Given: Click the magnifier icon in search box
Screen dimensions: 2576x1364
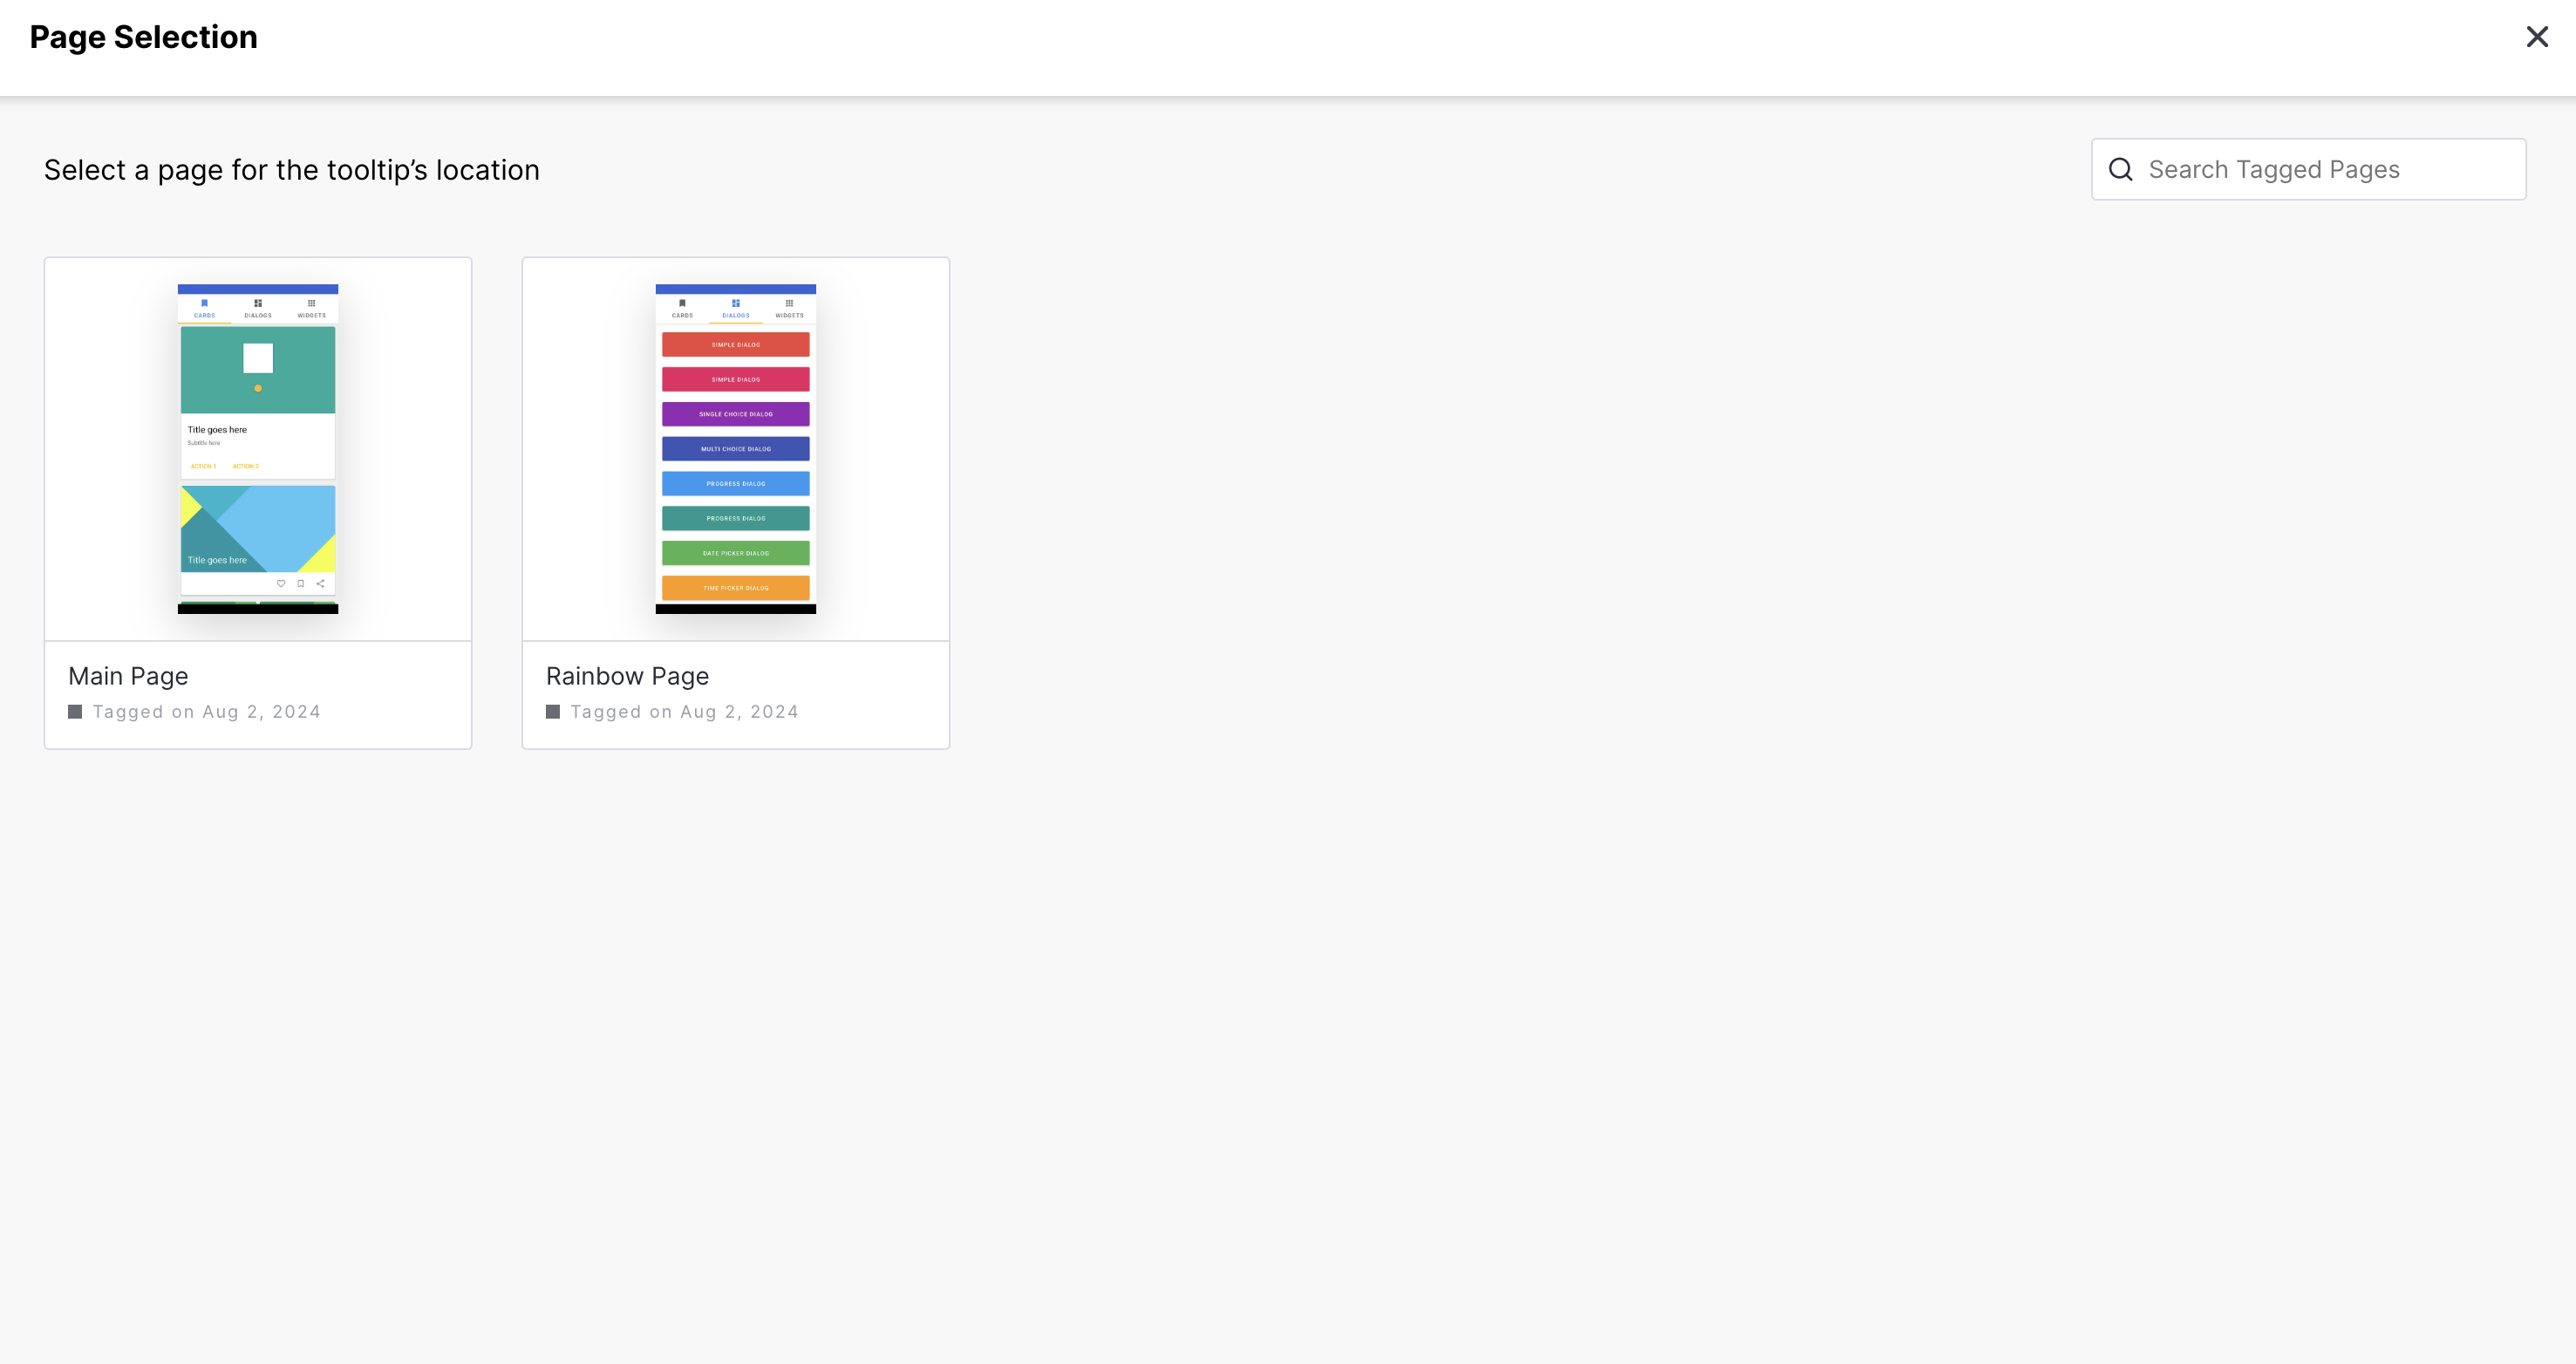Looking at the screenshot, I should [x=2120, y=169].
